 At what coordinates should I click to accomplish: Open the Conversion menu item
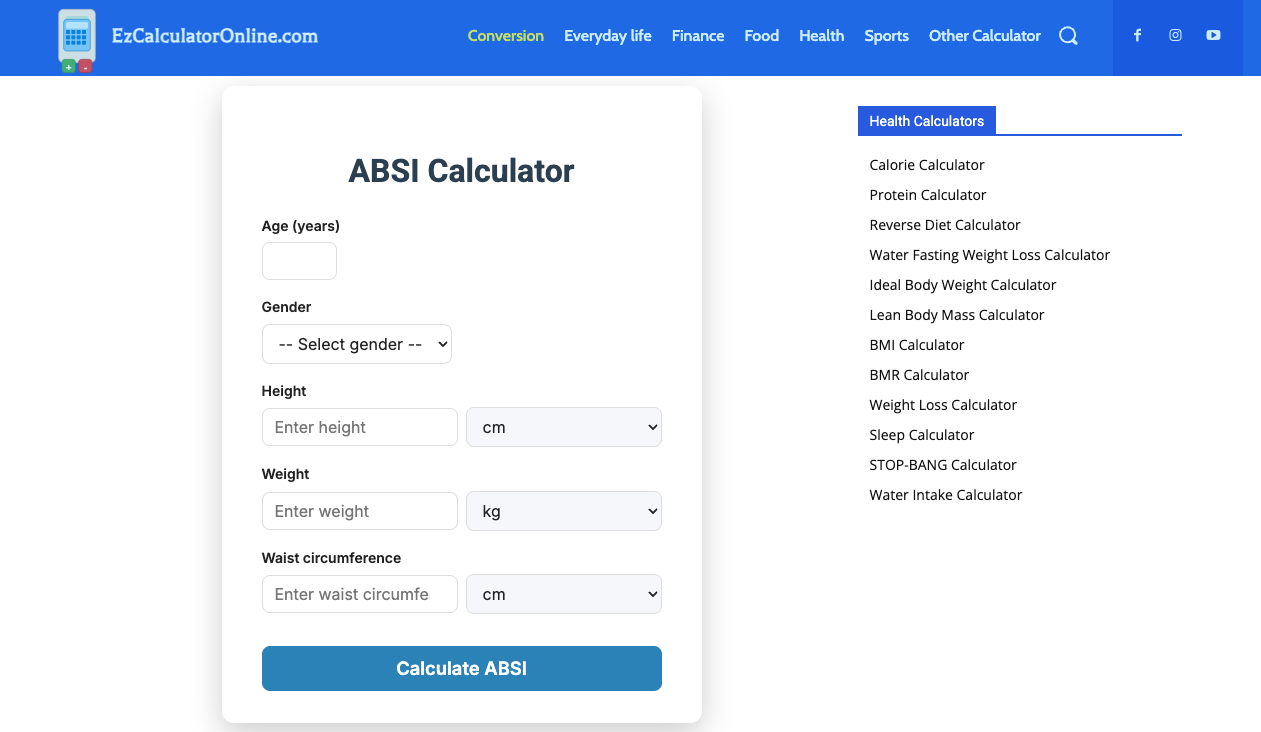click(x=506, y=36)
